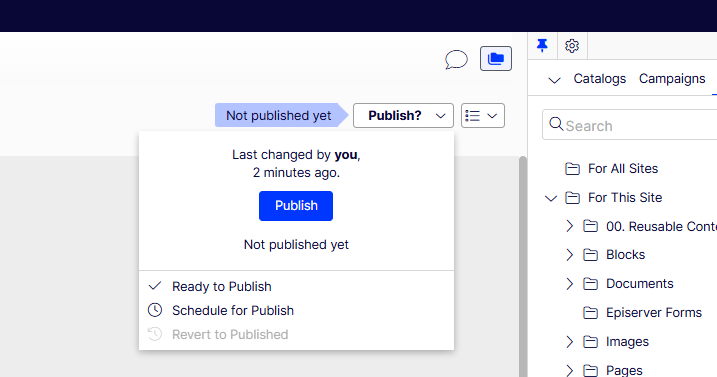This screenshot has height=377, width=717.
Task: Expand the Images folder
Action: (x=569, y=342)
